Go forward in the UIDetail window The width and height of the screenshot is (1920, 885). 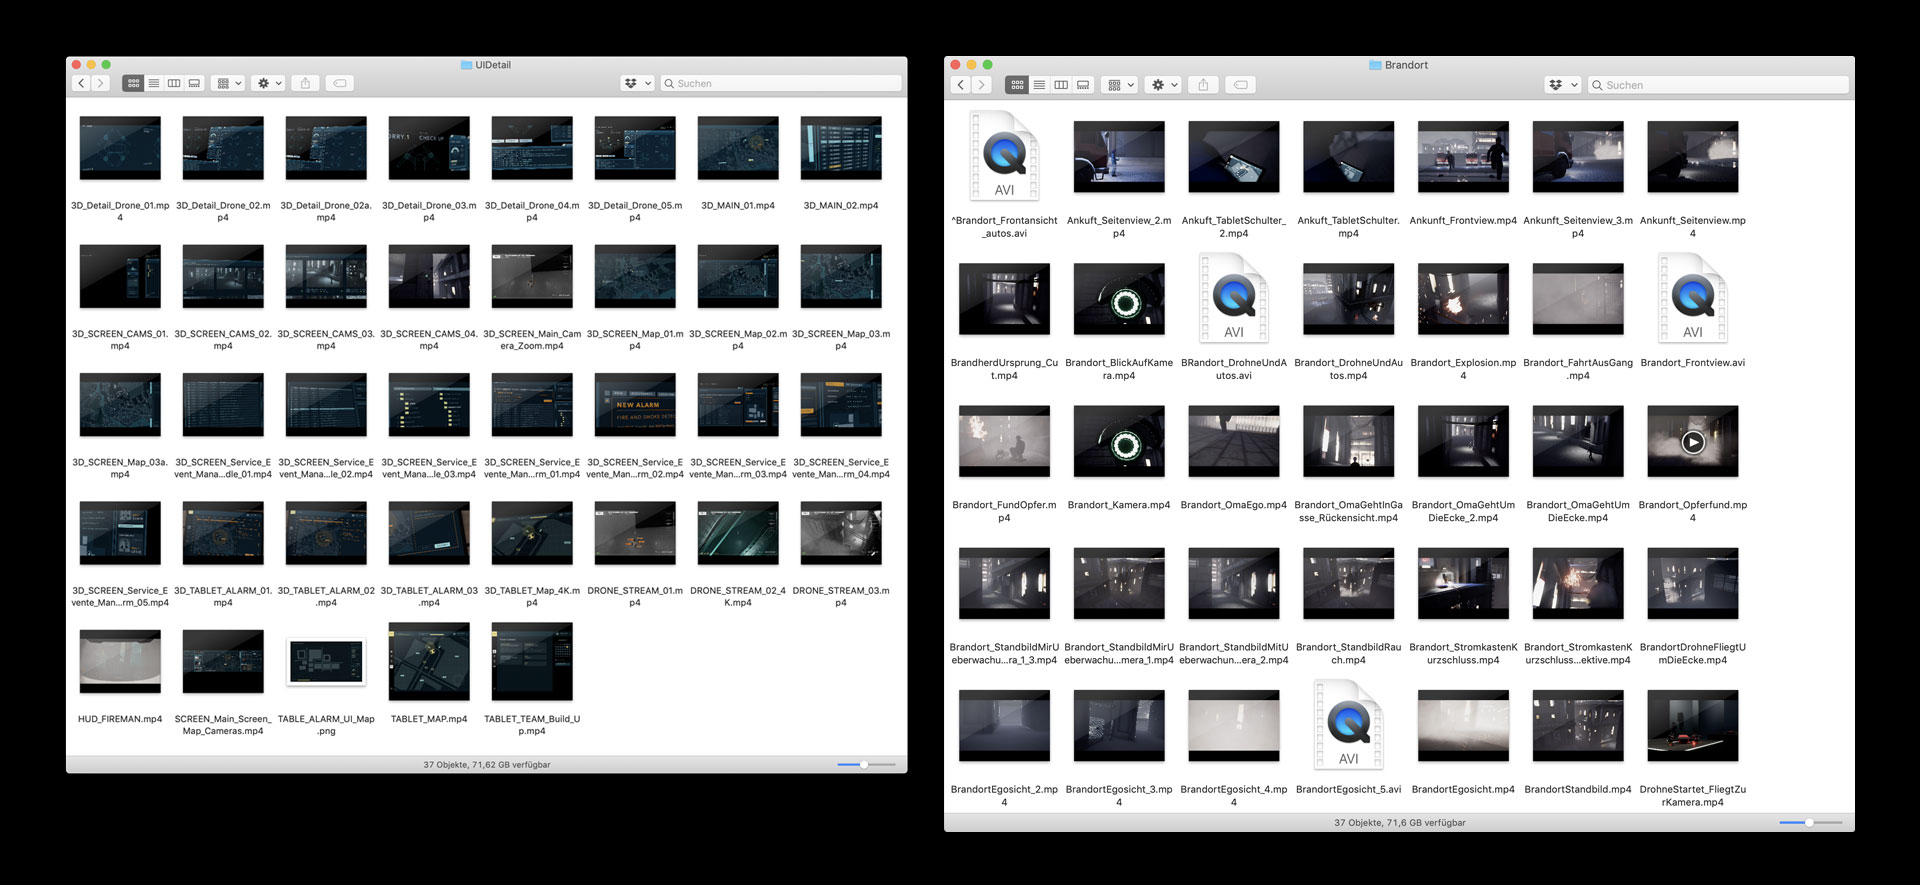(100, 83)
